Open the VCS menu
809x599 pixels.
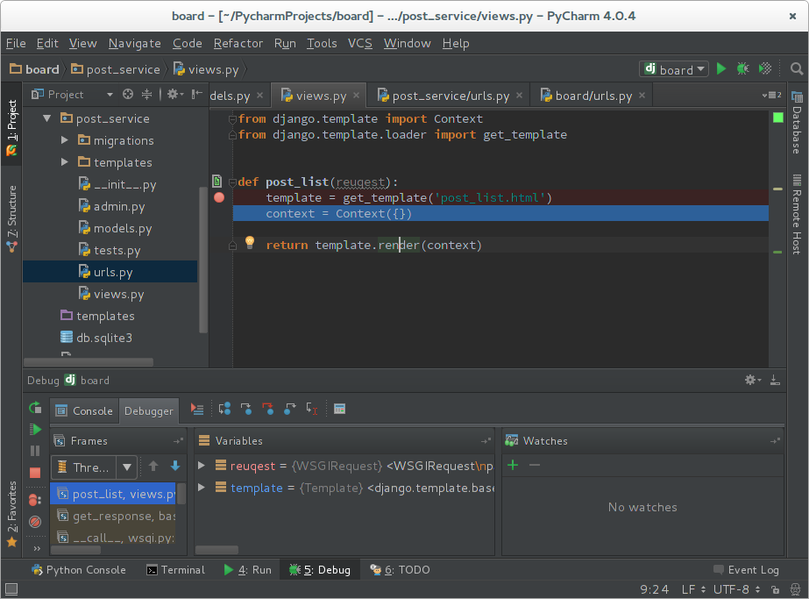pyautogui.click(x=360, y=43)
